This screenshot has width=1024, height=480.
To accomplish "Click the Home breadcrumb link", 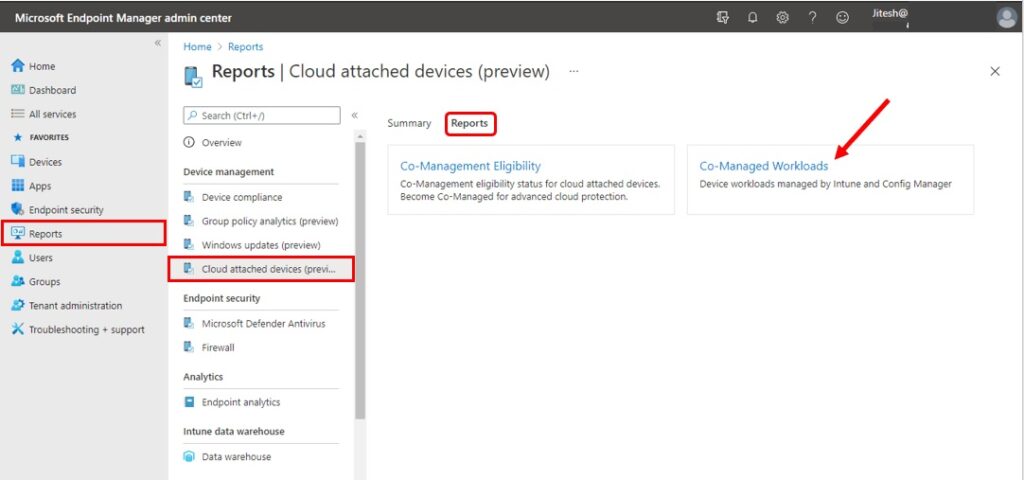I will [197, 47].
